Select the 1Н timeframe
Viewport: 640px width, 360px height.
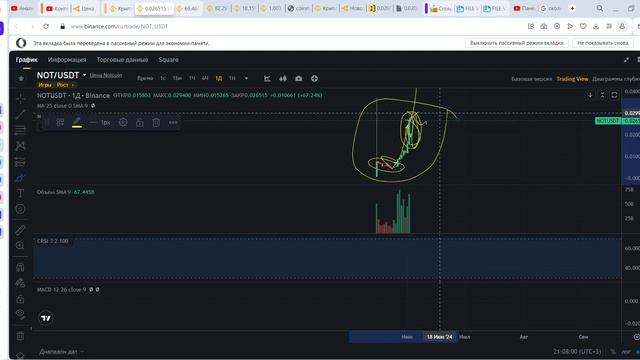click(x=232, y=78)
